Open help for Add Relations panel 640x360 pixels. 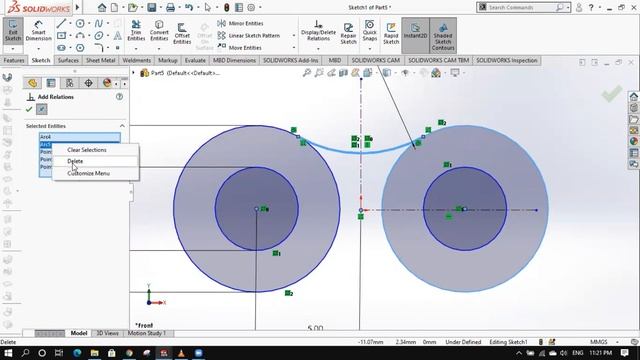pos(119,97)
